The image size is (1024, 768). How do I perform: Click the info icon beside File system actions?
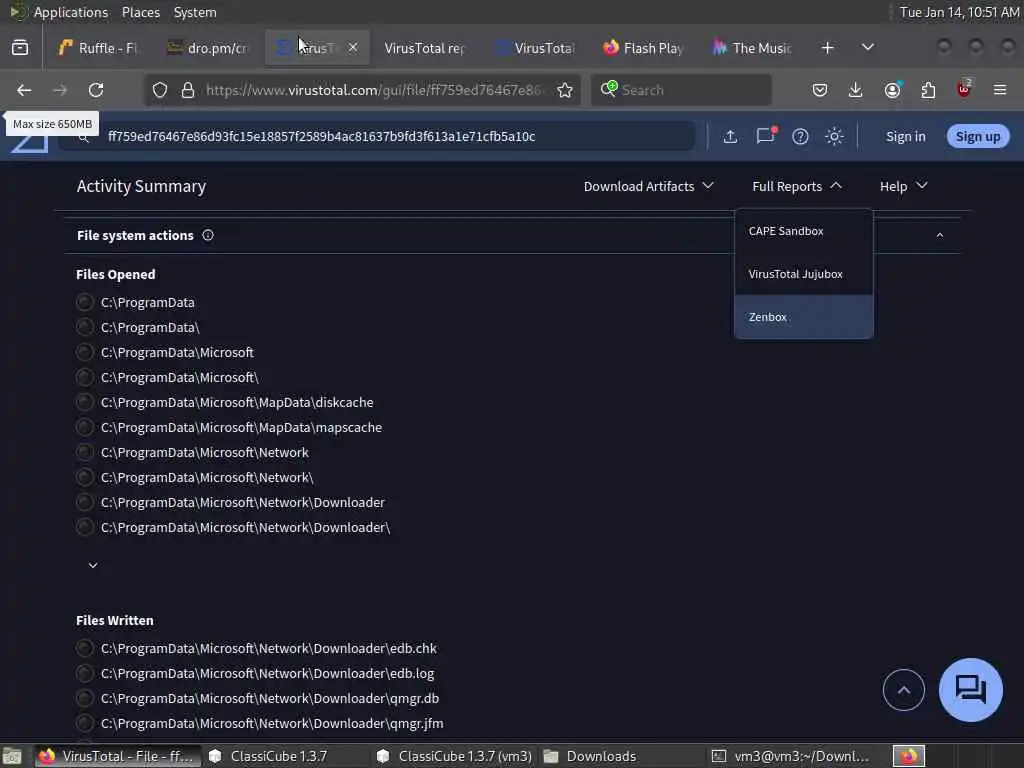(208, 235)
